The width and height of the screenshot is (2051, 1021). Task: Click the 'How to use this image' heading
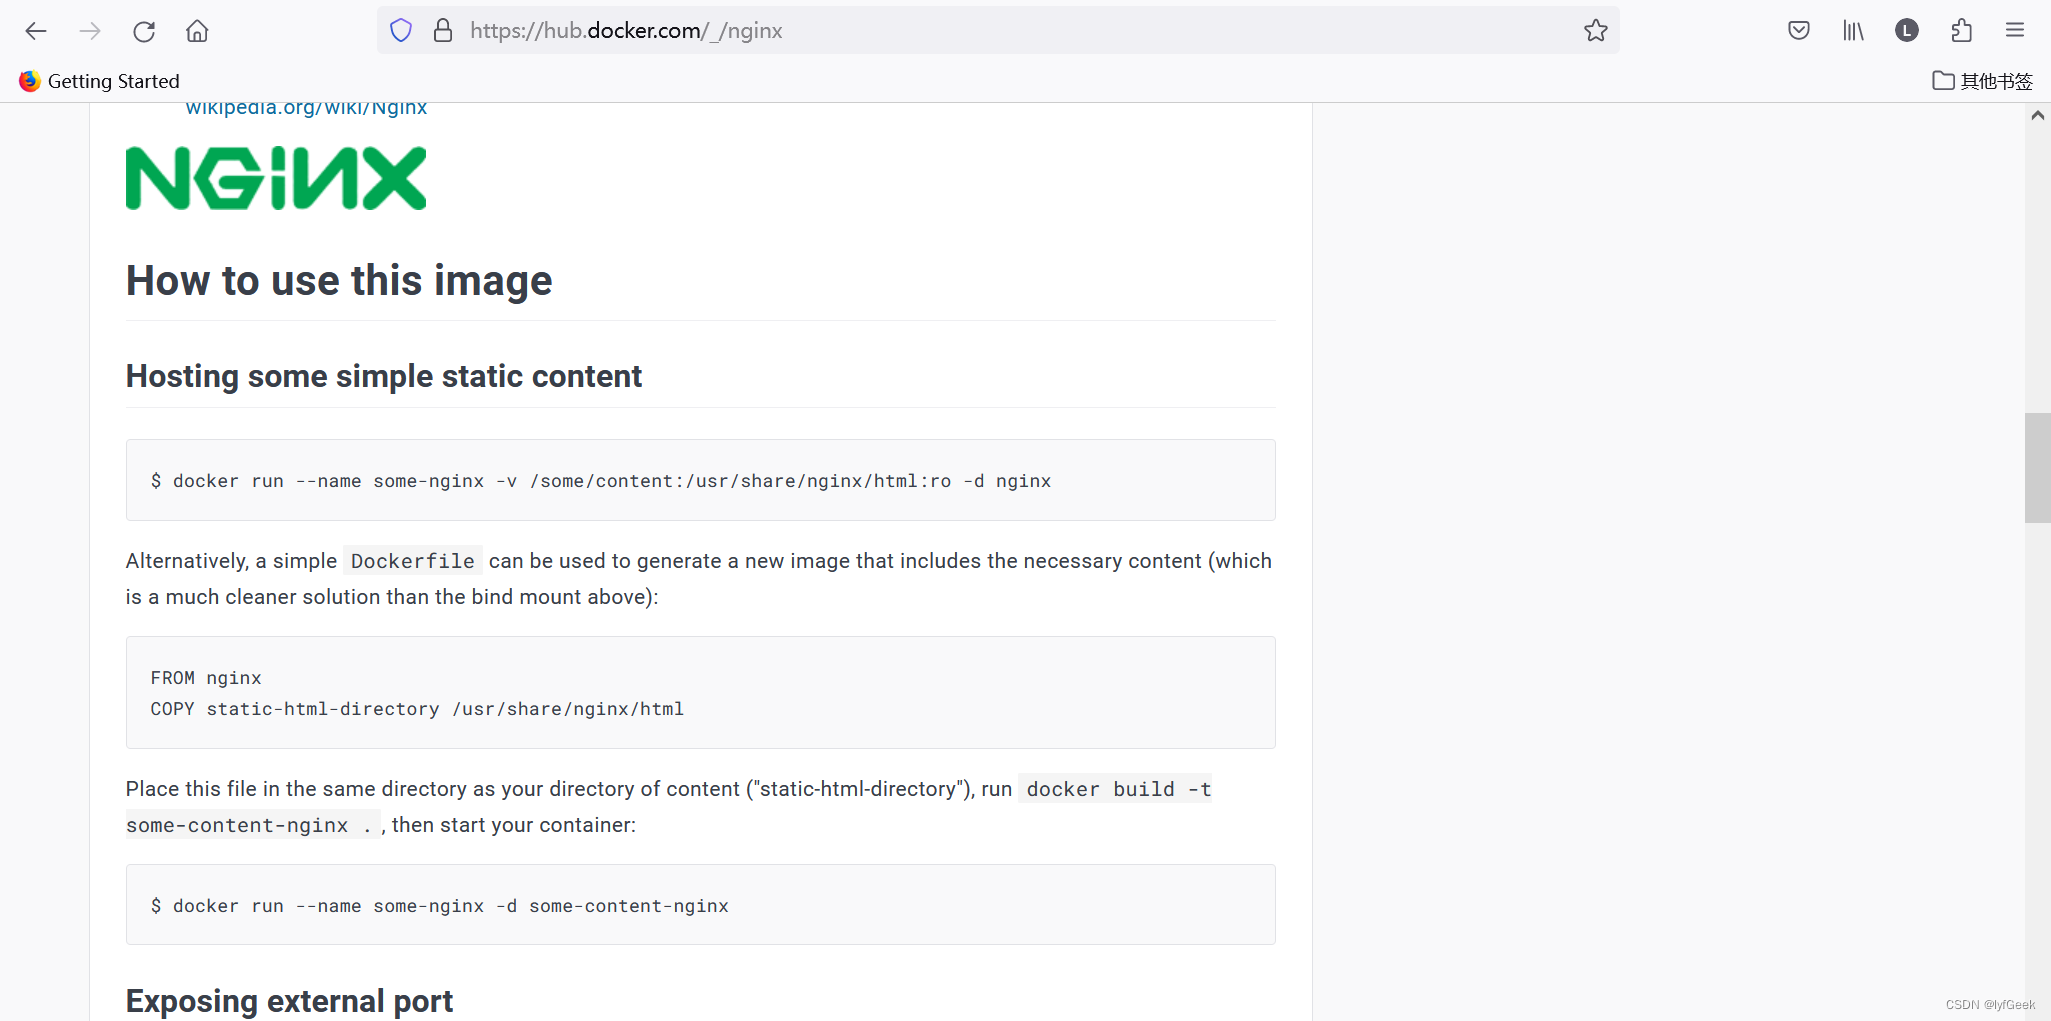339,281
